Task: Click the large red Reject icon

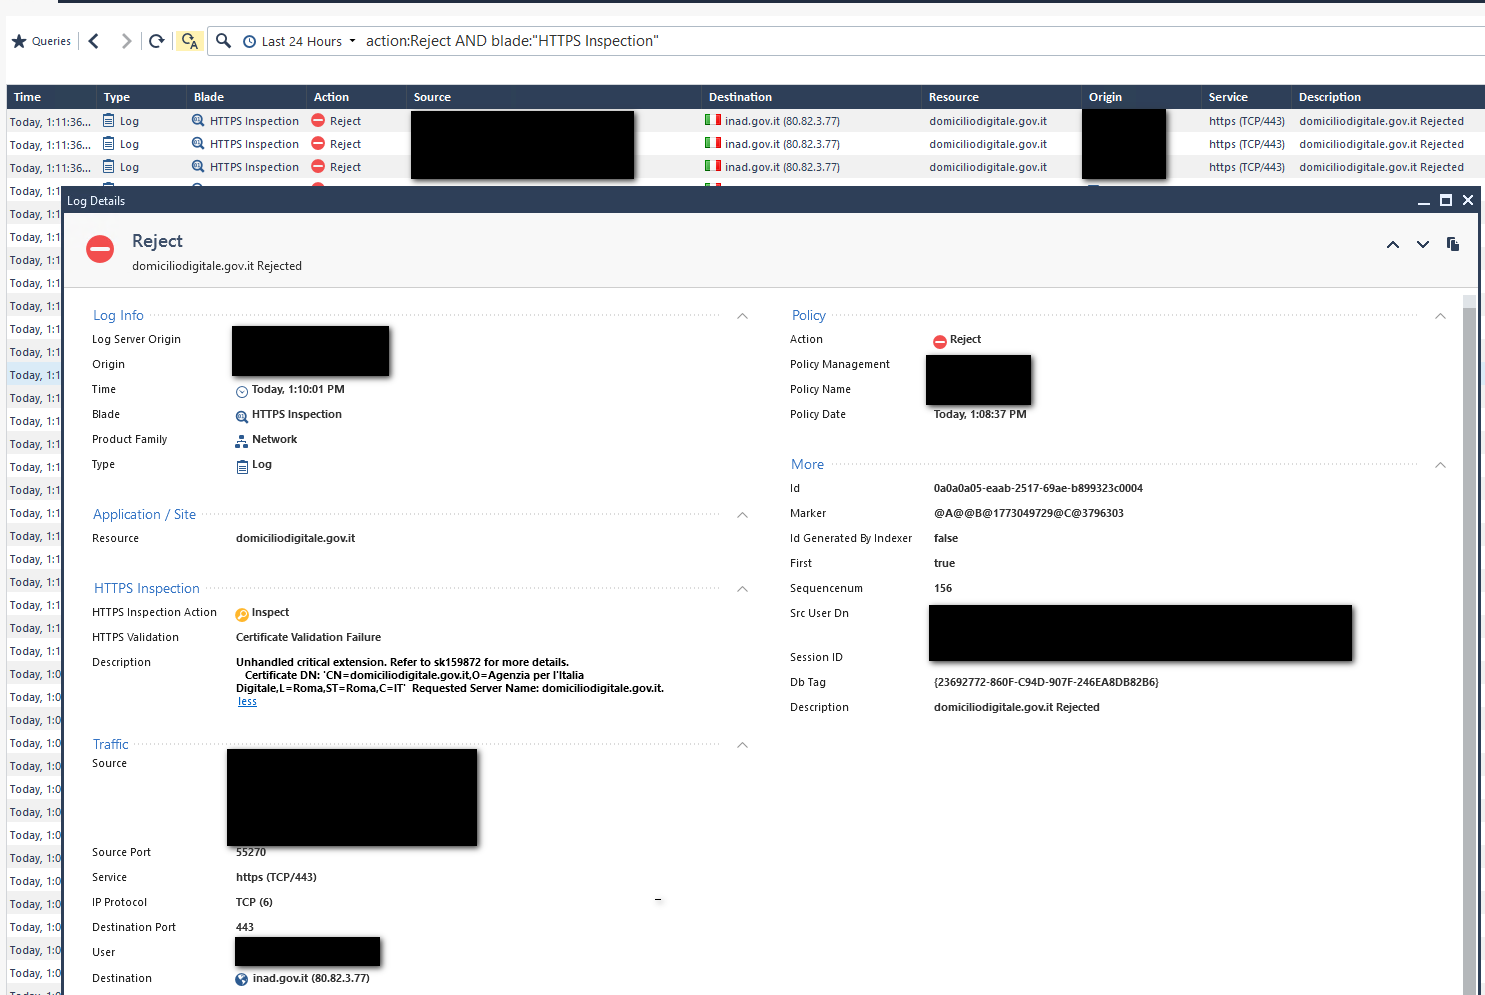Action: point(100,249)
